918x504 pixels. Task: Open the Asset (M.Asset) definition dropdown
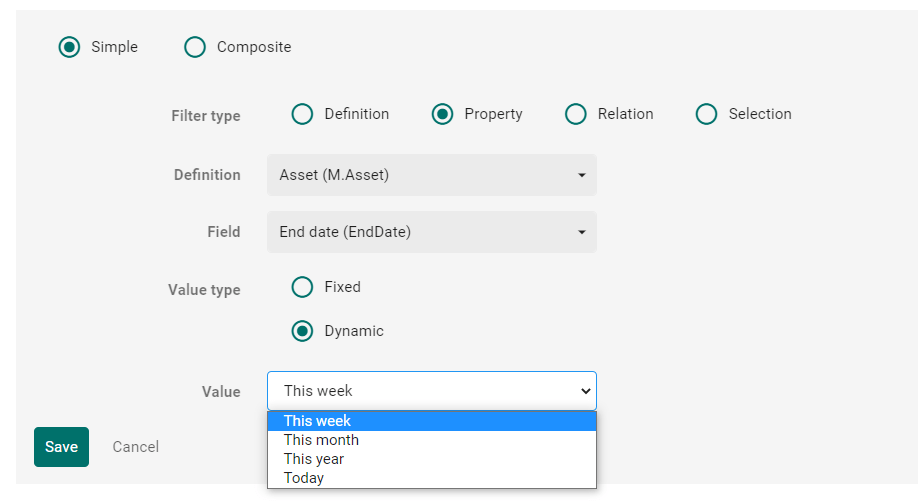pyautogui.click(x=431, y=175)
